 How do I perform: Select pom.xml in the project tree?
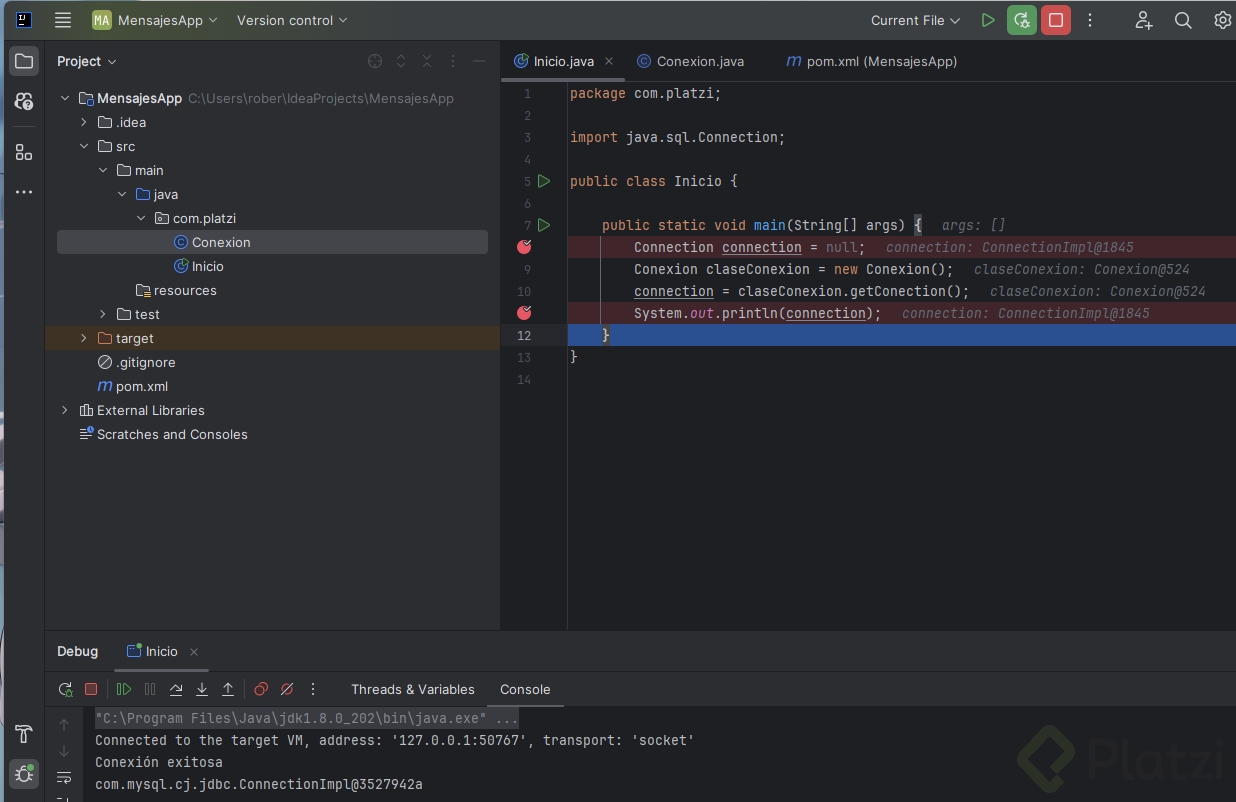(141, 386)
